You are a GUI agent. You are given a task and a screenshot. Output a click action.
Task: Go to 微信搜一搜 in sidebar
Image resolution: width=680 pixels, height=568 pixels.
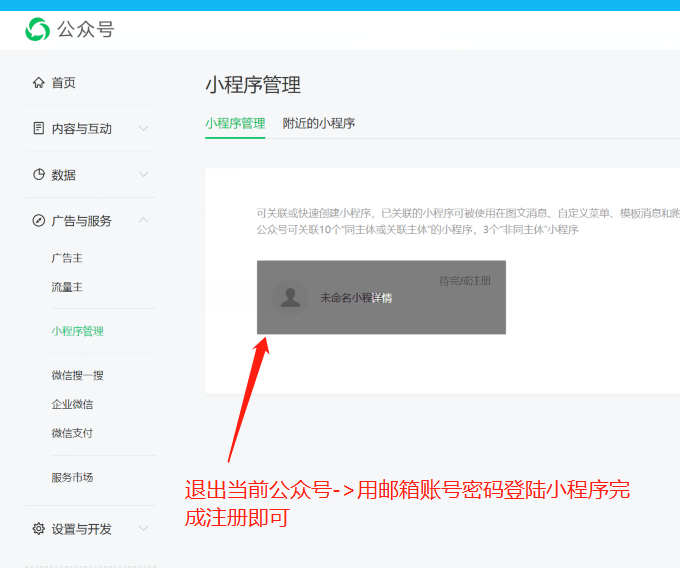point(77,376)
